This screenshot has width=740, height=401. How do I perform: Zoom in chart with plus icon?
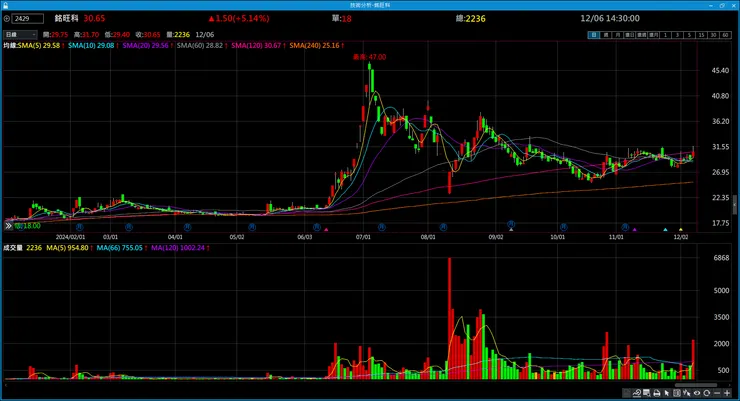tap(727, 393)
